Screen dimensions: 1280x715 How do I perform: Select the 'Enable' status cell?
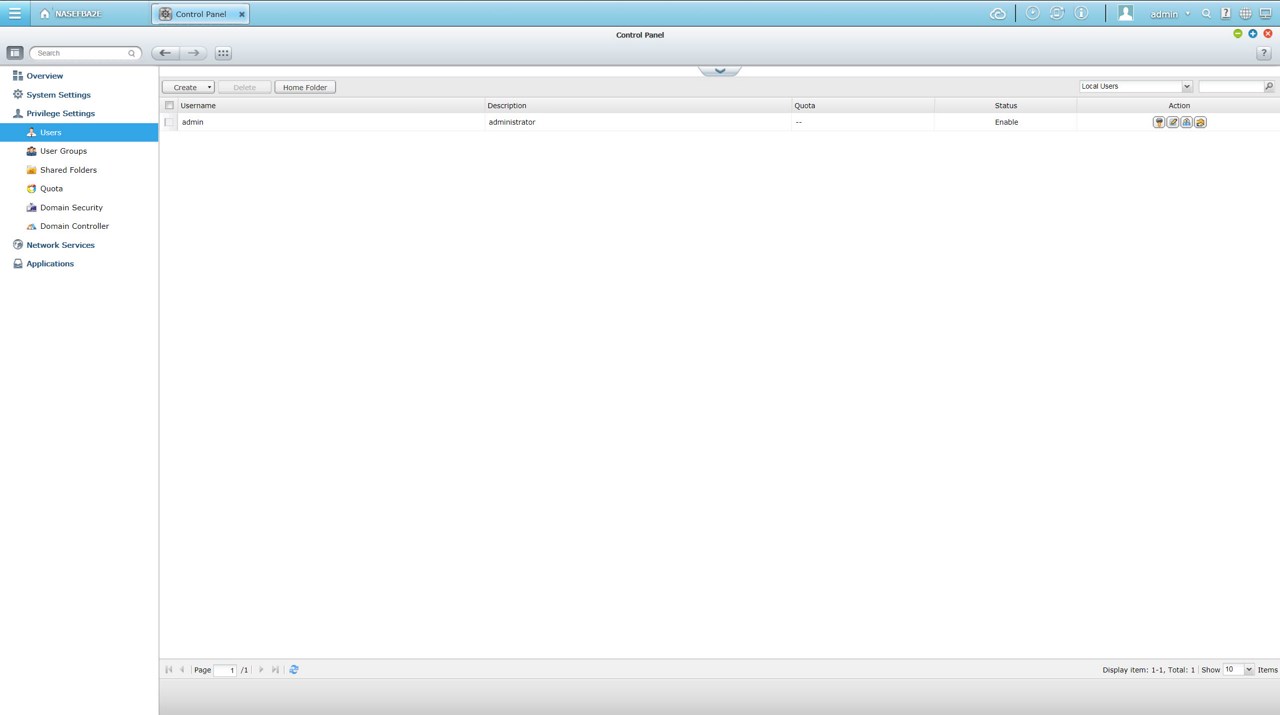pos(1006,122)
